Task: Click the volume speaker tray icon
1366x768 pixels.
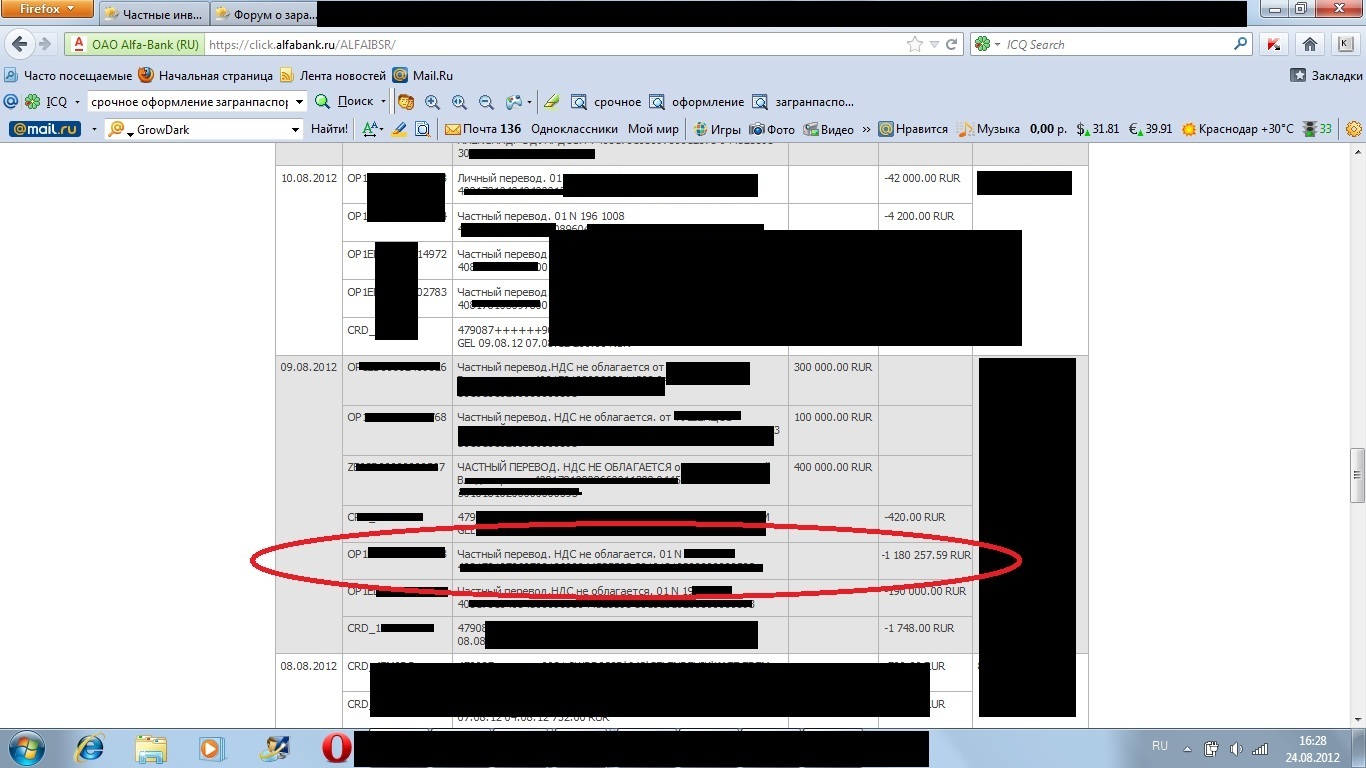Action: point(1236,748)
